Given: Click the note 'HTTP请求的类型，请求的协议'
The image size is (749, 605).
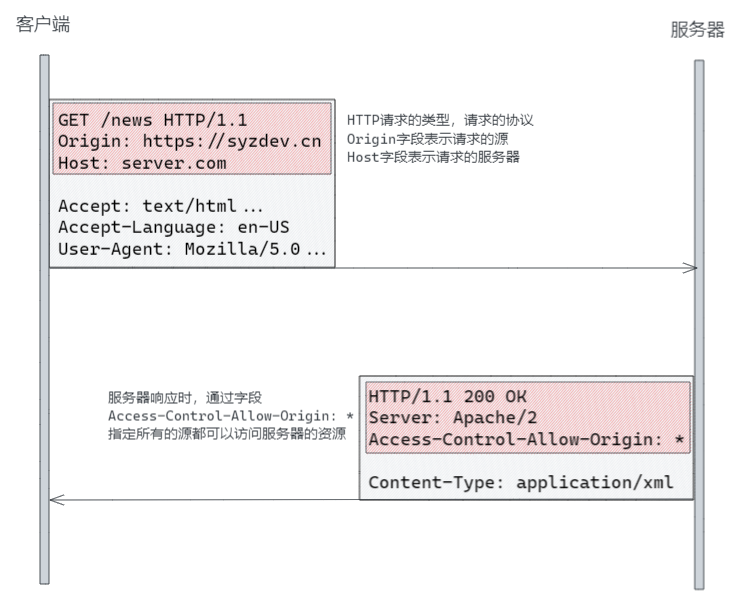Looking at the screenshot, I should [x=440, y=120].
